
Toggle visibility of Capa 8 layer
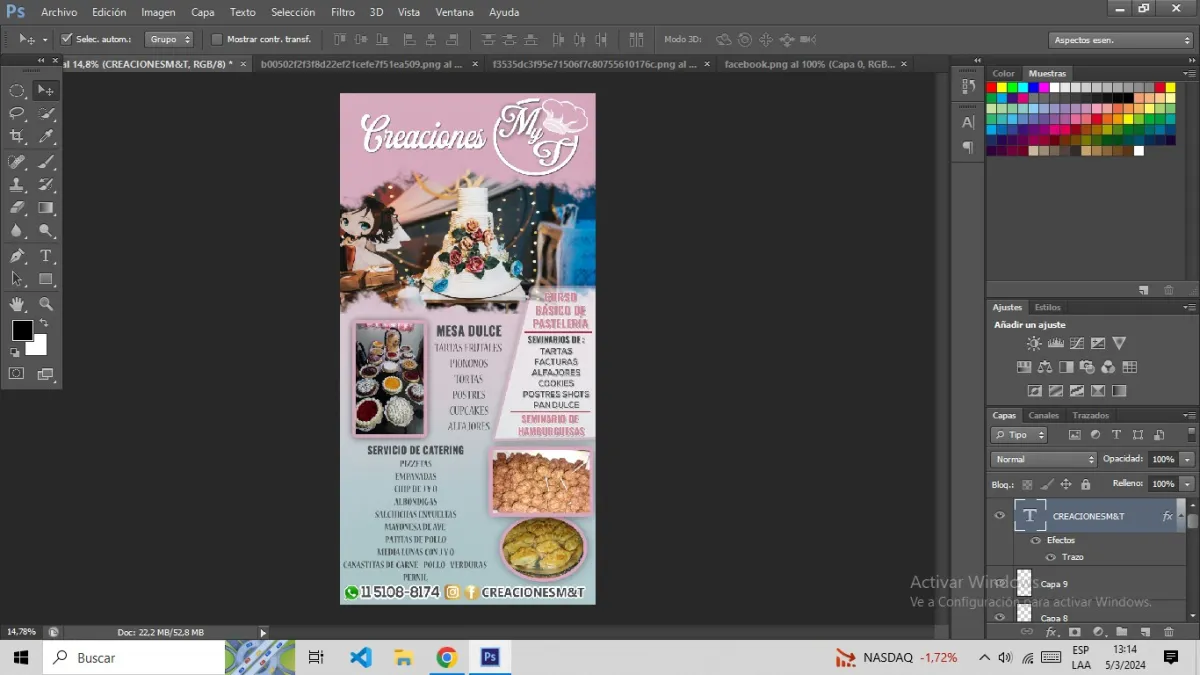[999, 617]
